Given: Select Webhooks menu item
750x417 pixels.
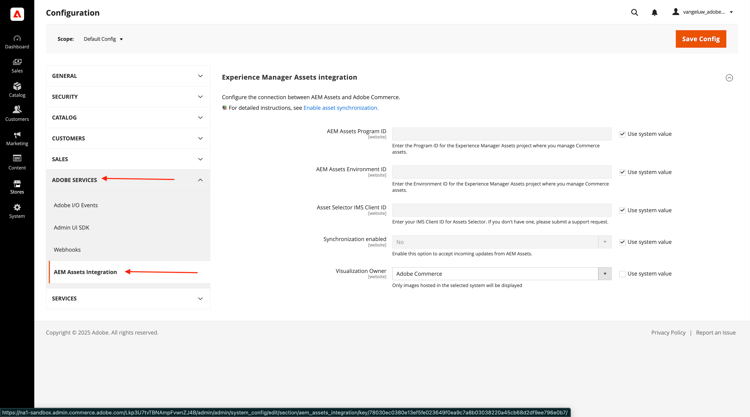Looking at the screenshot, I should point(67,250).
